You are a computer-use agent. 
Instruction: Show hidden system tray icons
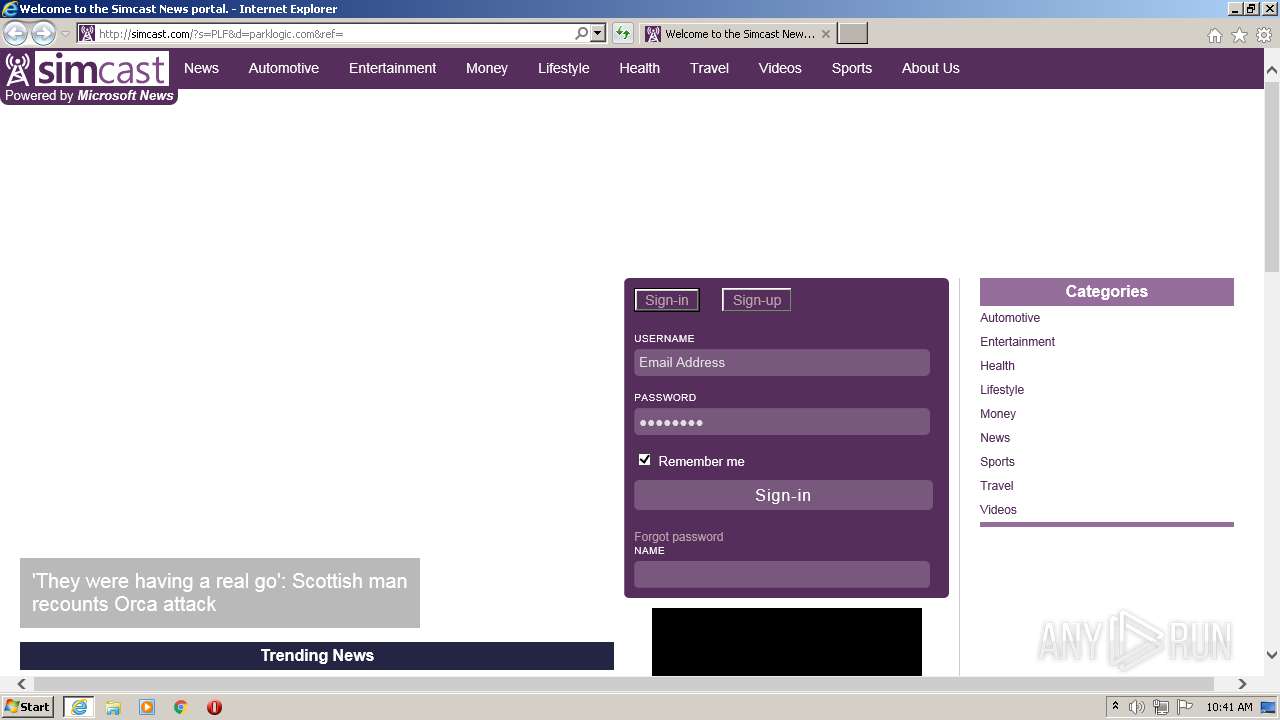1115,707
